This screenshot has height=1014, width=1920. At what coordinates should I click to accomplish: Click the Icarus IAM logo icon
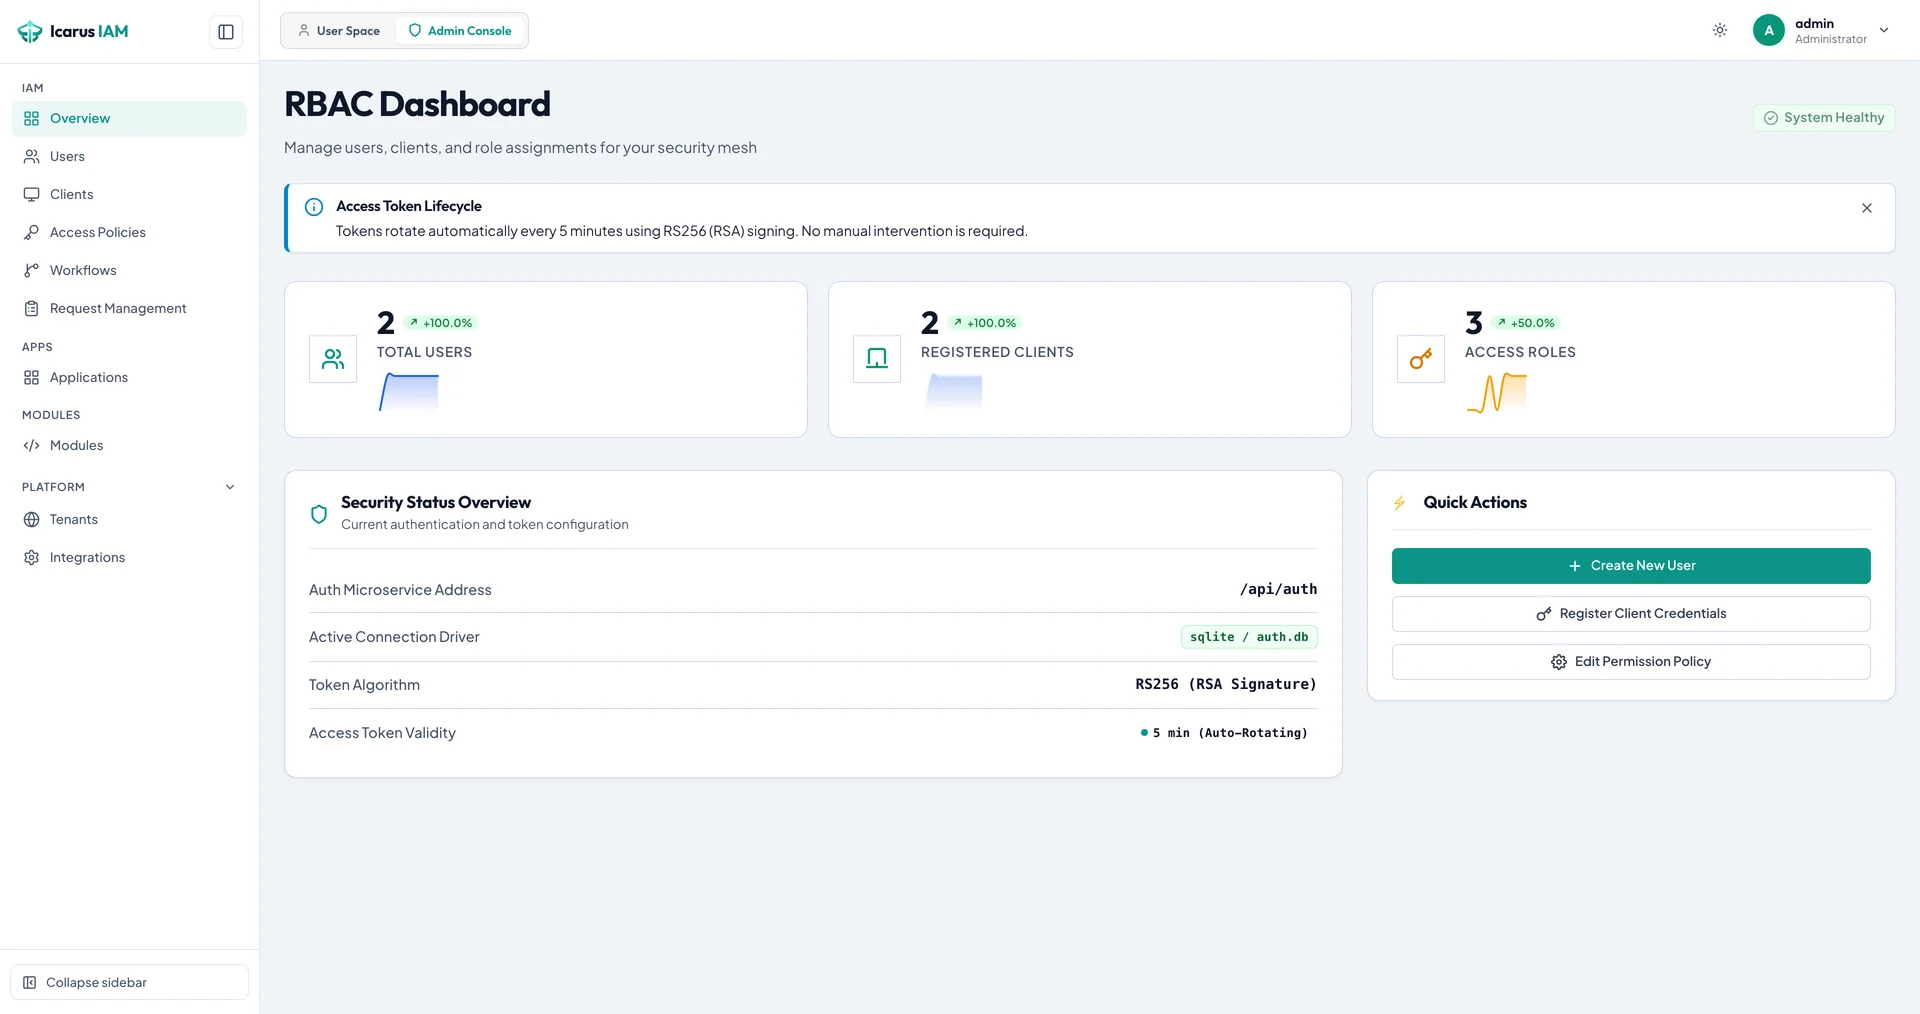coord(30,32)
